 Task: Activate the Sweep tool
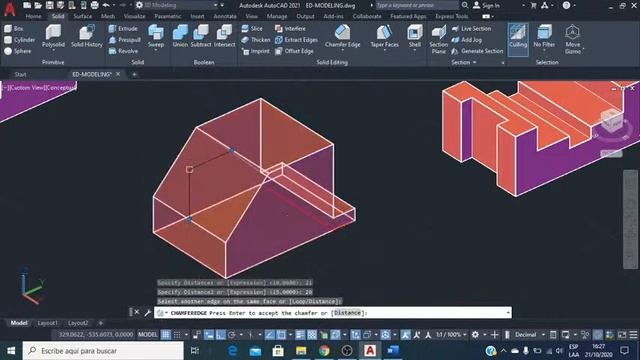pos(156,35)
